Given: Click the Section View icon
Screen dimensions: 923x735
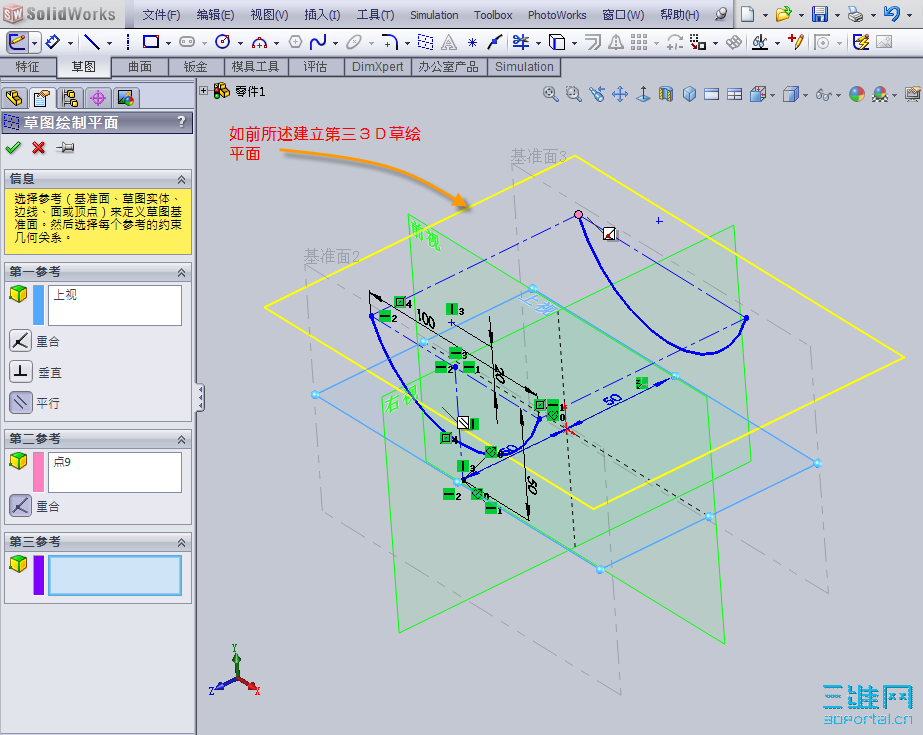Looking at the screenshot, I should (666, 94).
